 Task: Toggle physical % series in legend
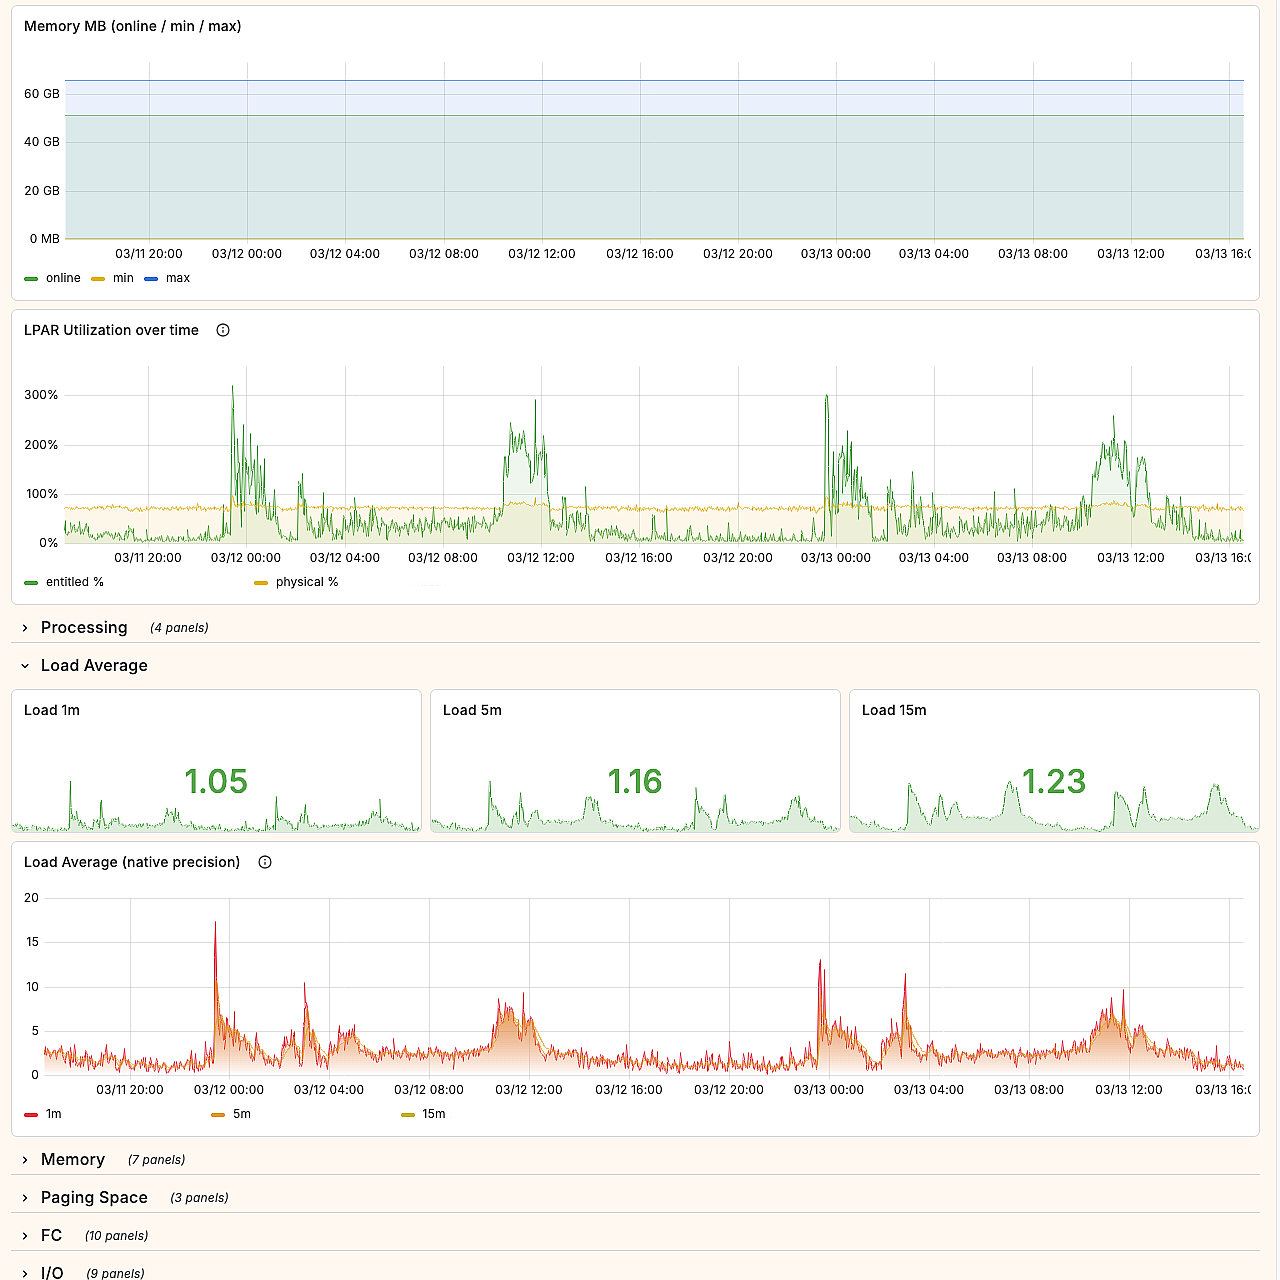point(306,582)
